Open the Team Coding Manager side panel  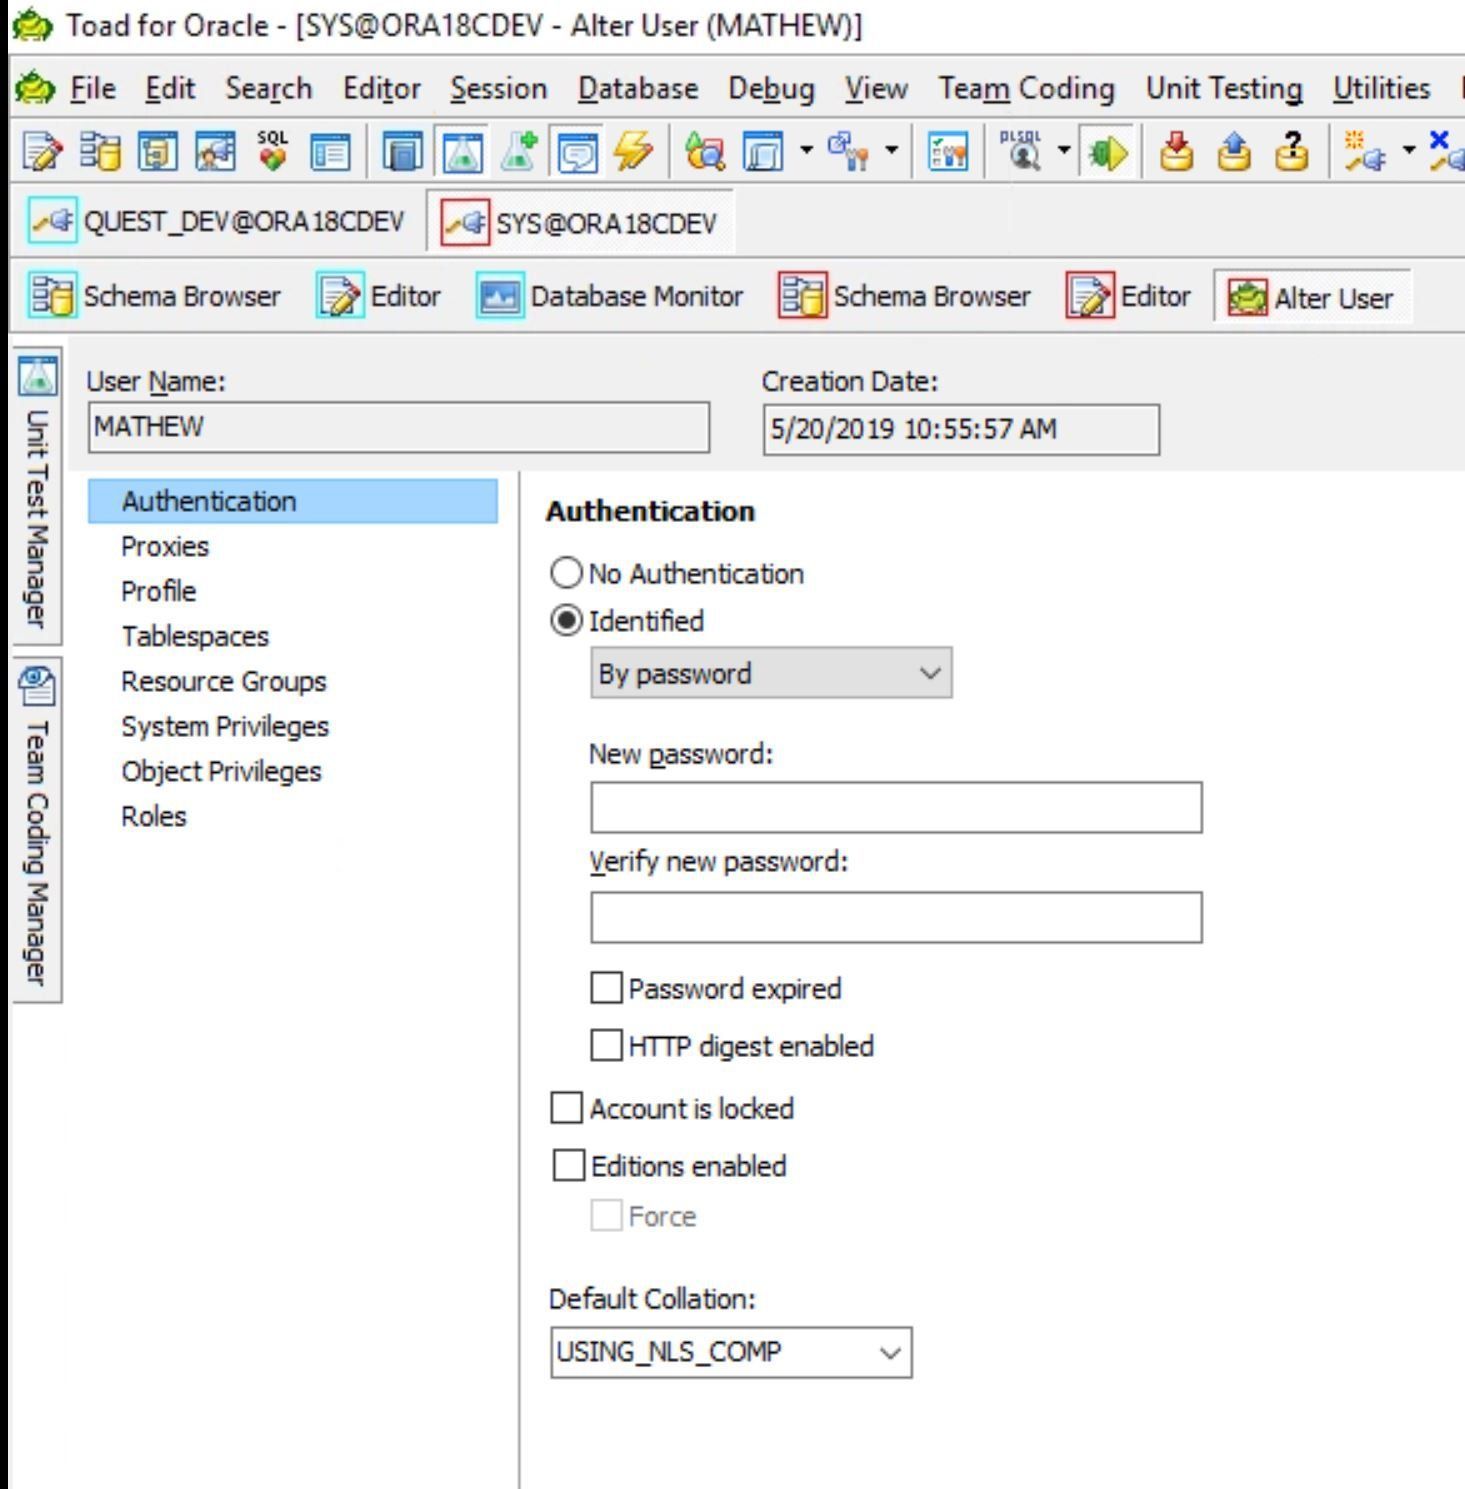36,829
